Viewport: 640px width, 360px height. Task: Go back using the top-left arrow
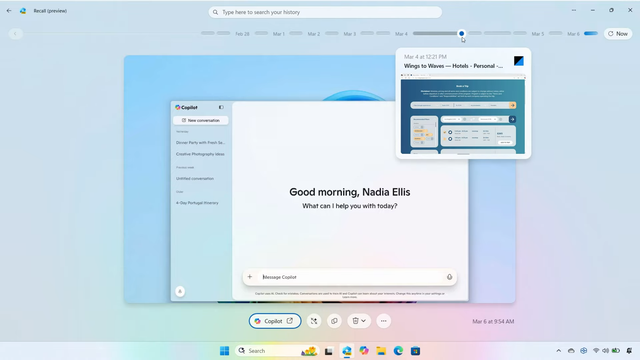pyautogui.click(x=9, y=11)
